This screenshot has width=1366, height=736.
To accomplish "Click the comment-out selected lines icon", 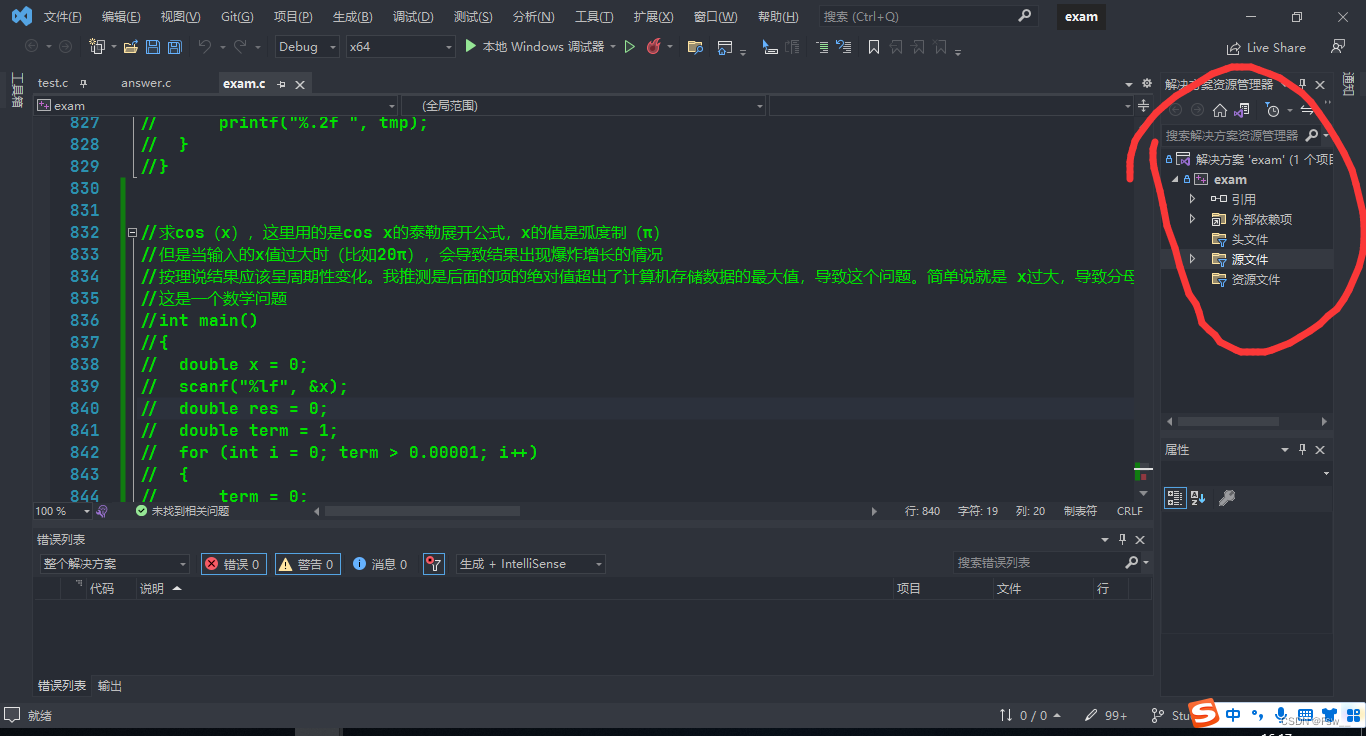I will click(821, 47).
